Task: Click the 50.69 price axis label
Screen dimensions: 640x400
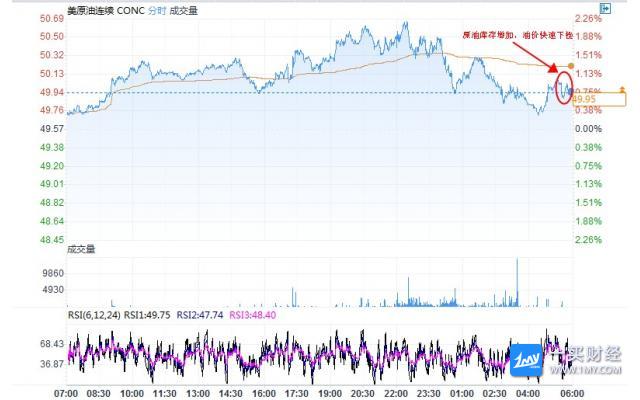Action: (x=52, y=18)
